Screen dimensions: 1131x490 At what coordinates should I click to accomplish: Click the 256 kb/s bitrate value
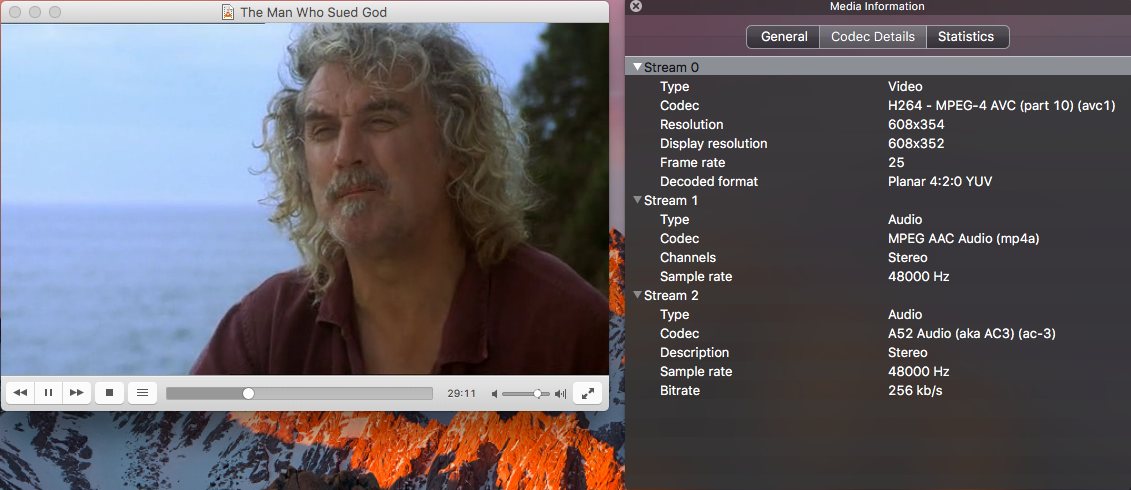tap(915, 390)
